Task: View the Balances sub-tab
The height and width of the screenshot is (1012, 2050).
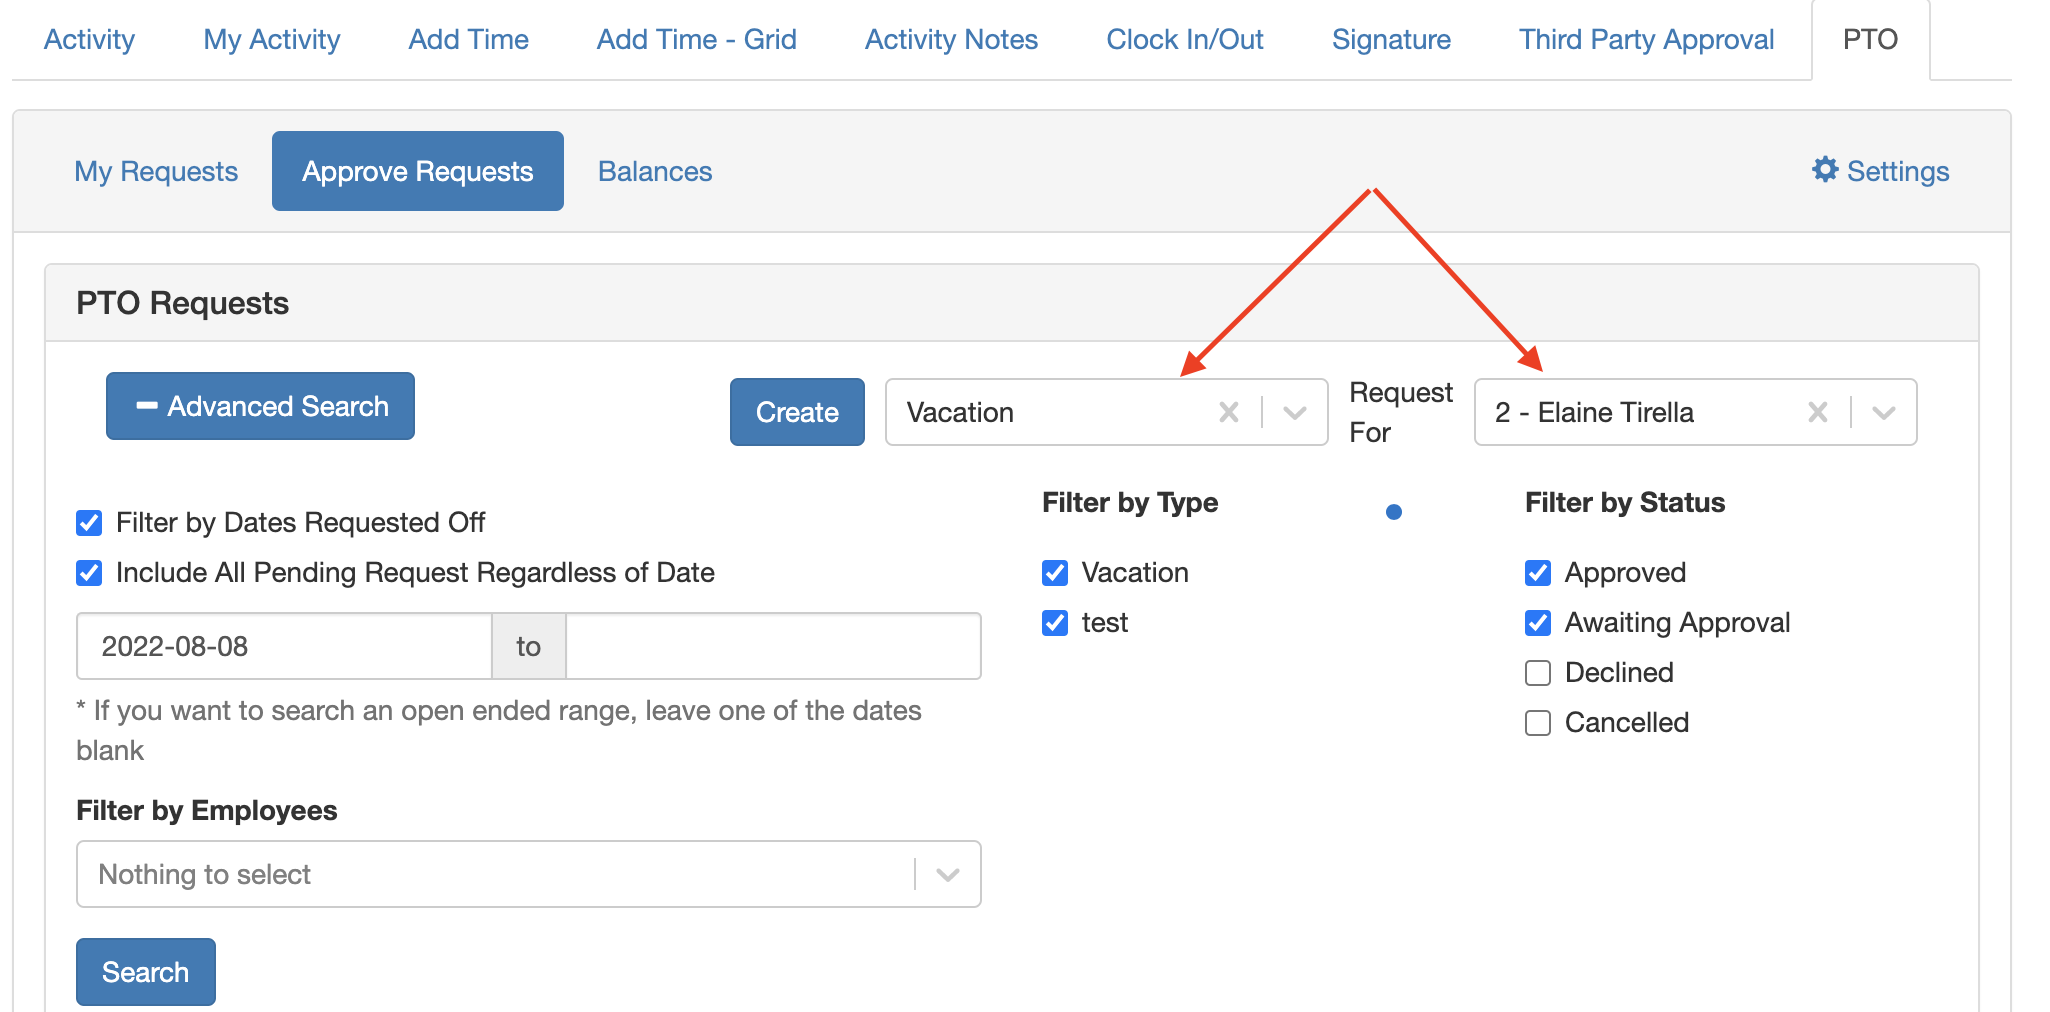Action: [x=655, y=171]
